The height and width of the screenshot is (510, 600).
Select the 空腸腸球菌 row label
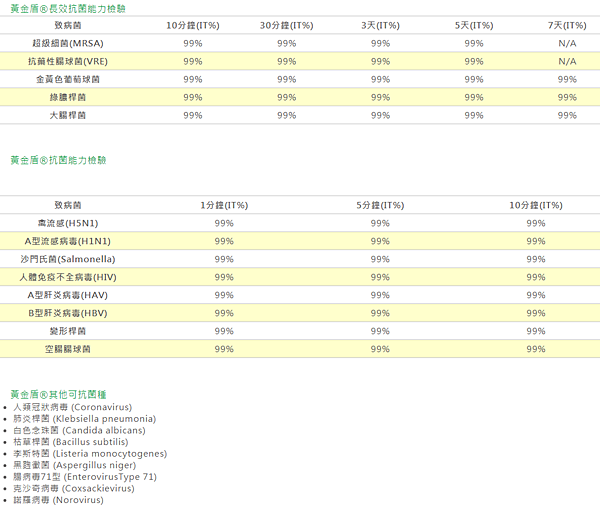point(68,349)
